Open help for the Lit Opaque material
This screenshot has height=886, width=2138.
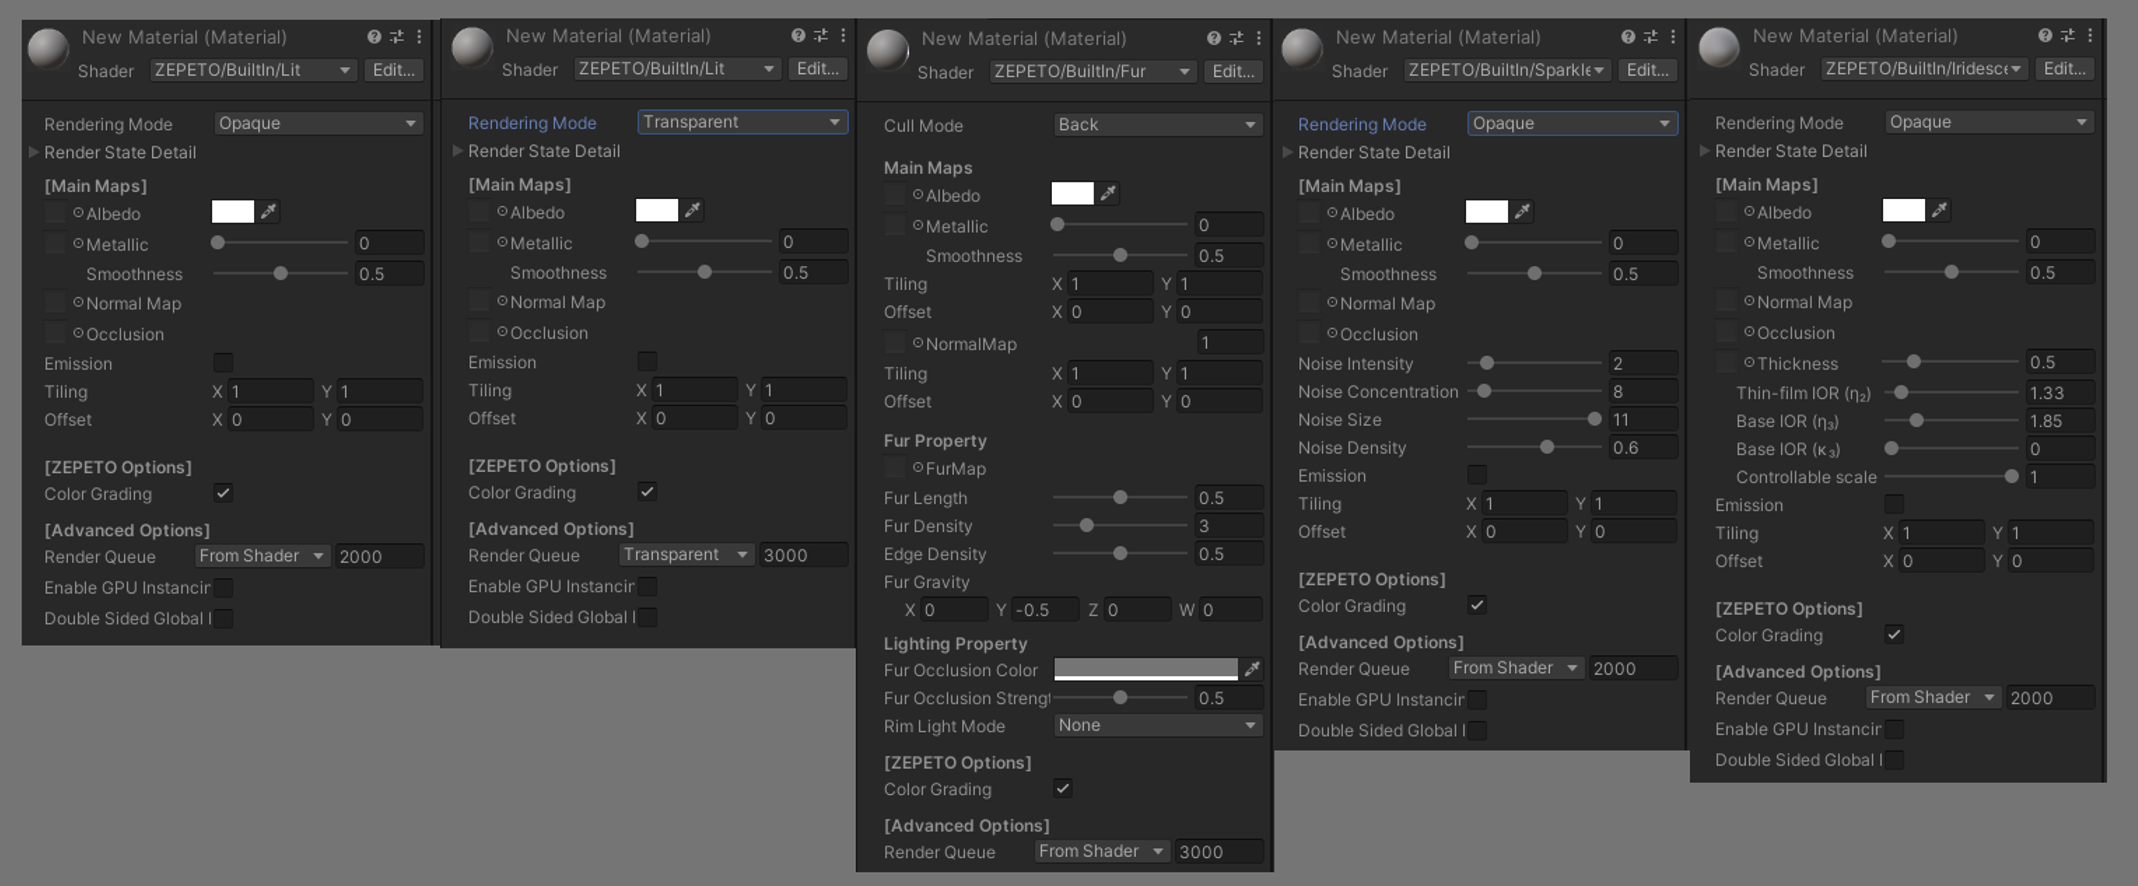pyautogui.click(x=374, y=37)
